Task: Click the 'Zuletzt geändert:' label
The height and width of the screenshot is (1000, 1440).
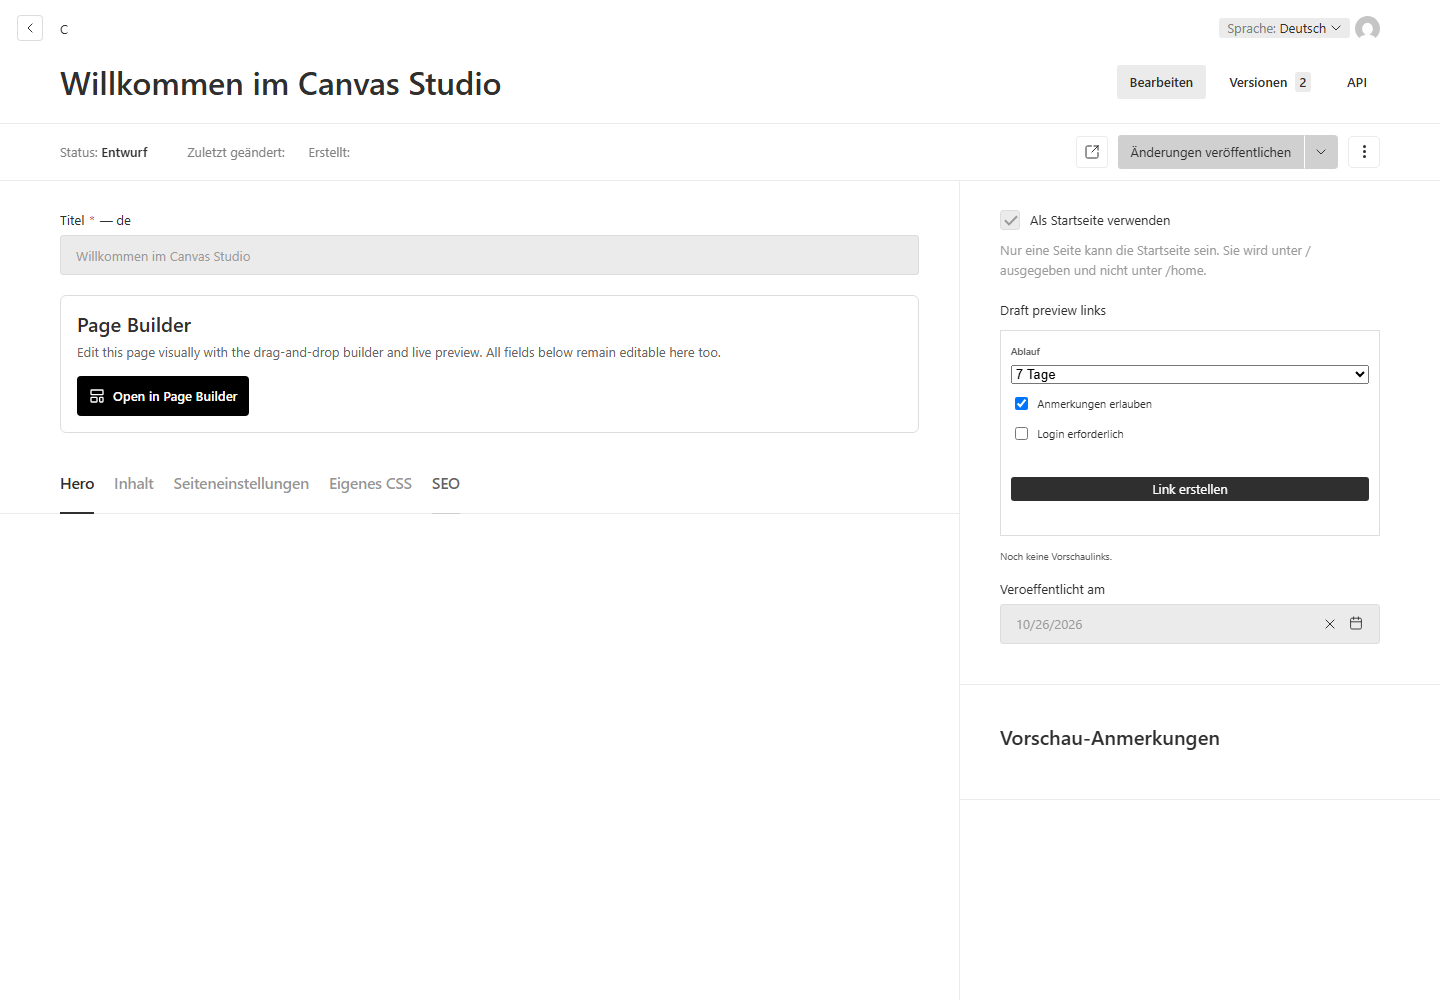Action: [236, 152]
